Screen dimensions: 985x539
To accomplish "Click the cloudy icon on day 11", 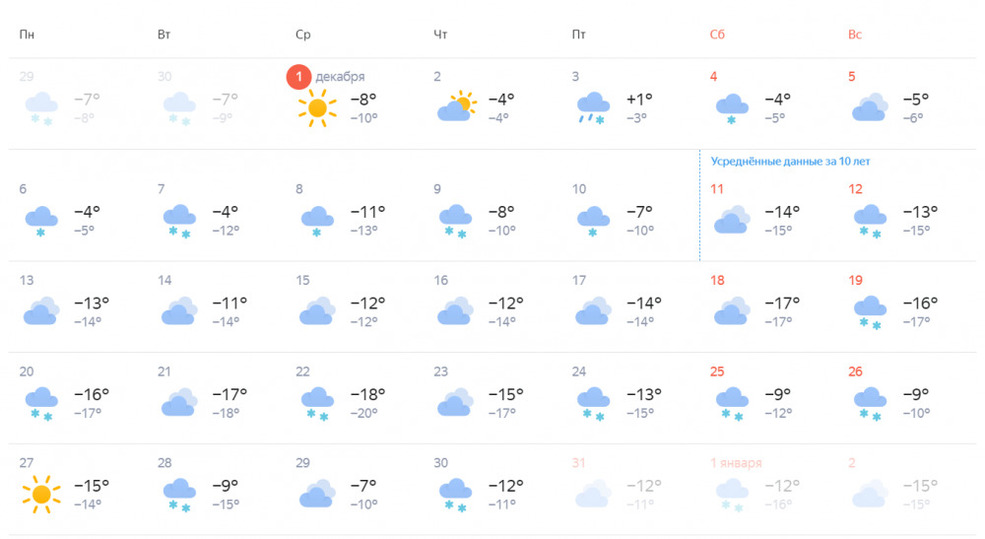I will (732, 219).
